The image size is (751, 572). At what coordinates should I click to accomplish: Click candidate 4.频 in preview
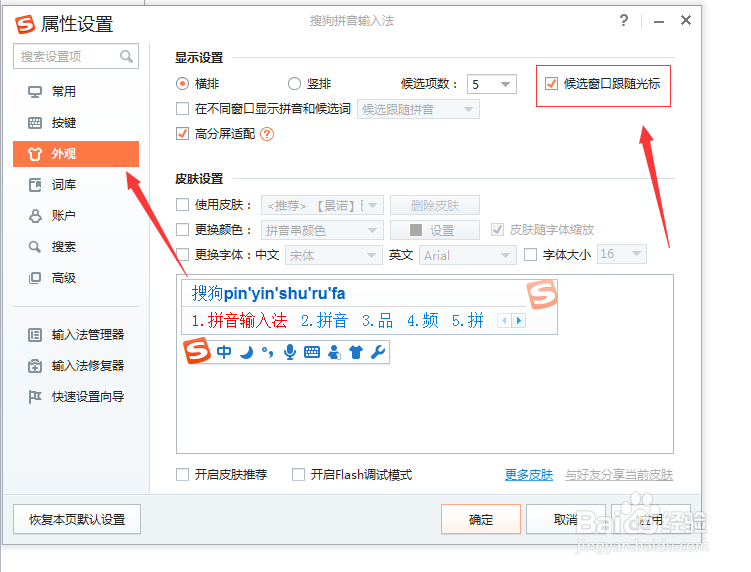(x=422, y=320)
